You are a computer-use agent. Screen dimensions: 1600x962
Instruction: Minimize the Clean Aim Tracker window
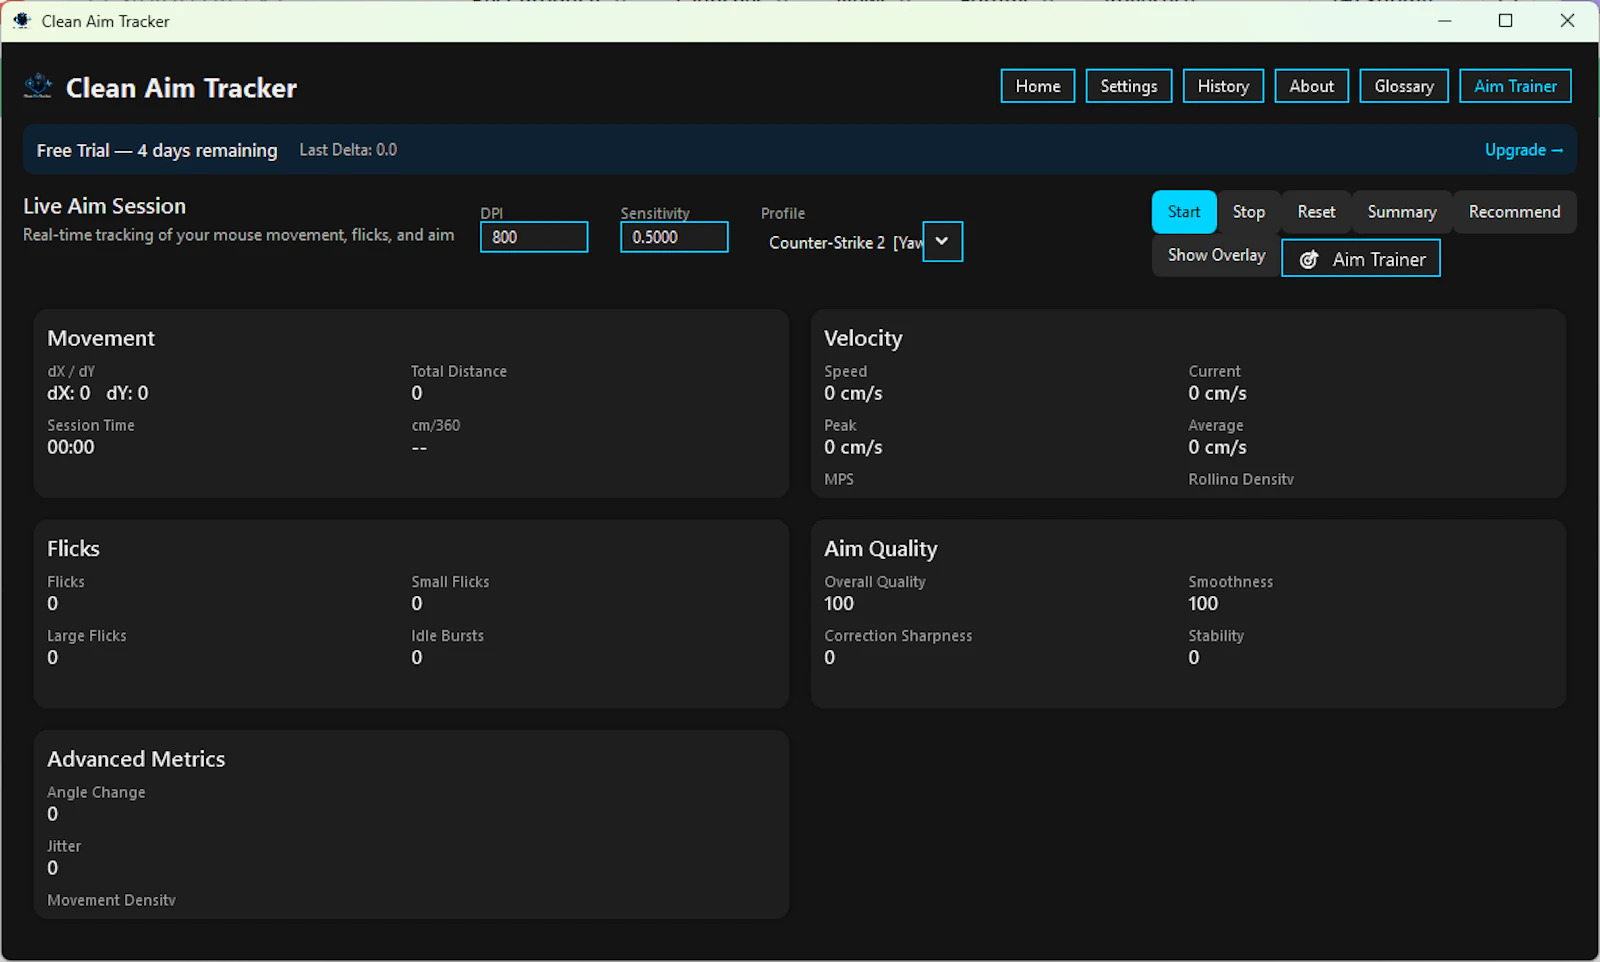[1445, 21]
